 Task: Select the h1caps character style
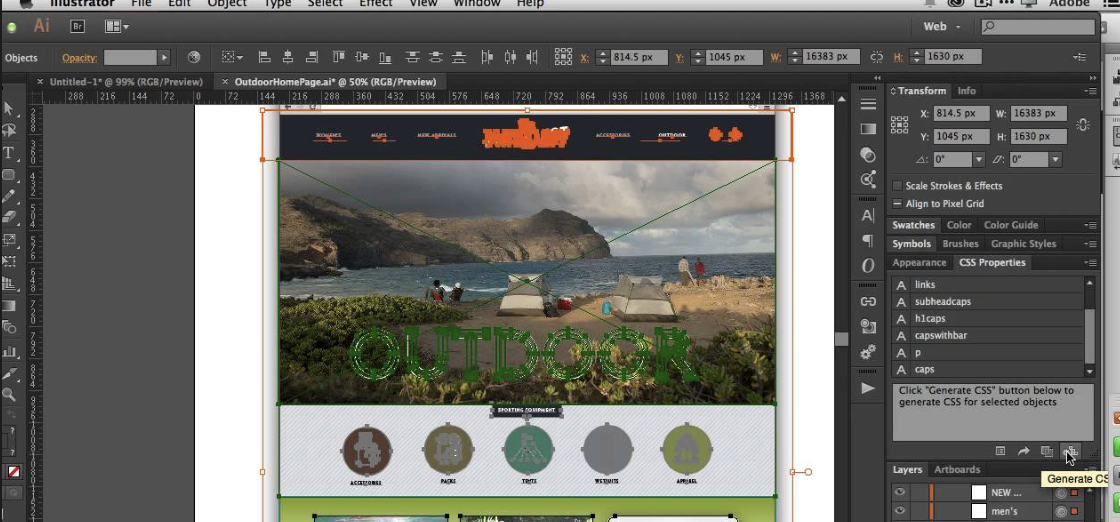tap(988, 318)
